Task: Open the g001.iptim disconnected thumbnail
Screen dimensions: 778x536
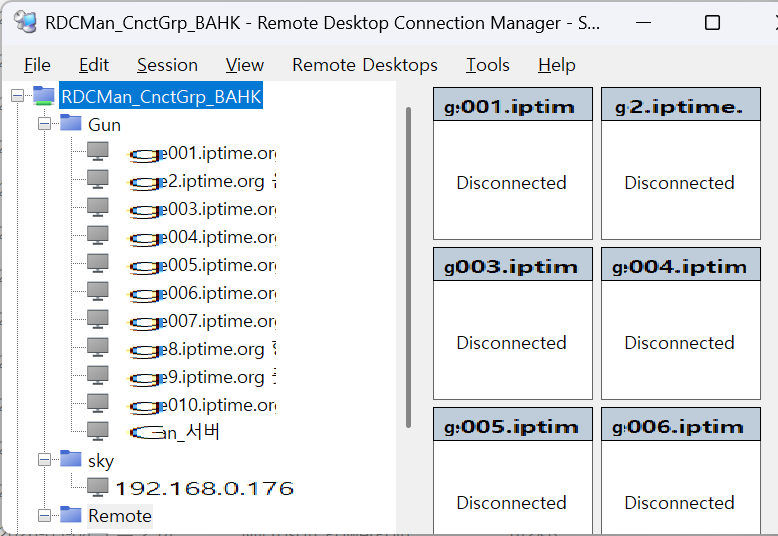Action: [513, 181]
